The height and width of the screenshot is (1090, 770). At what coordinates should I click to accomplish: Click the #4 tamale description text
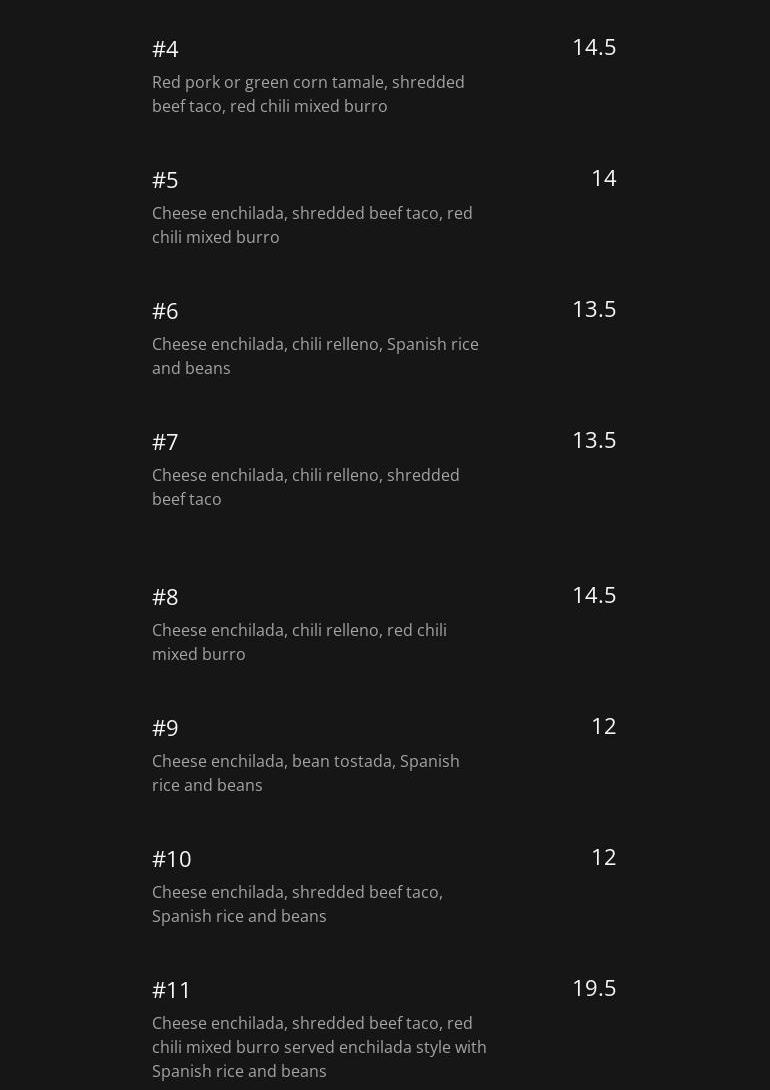[x=308, y=94]
